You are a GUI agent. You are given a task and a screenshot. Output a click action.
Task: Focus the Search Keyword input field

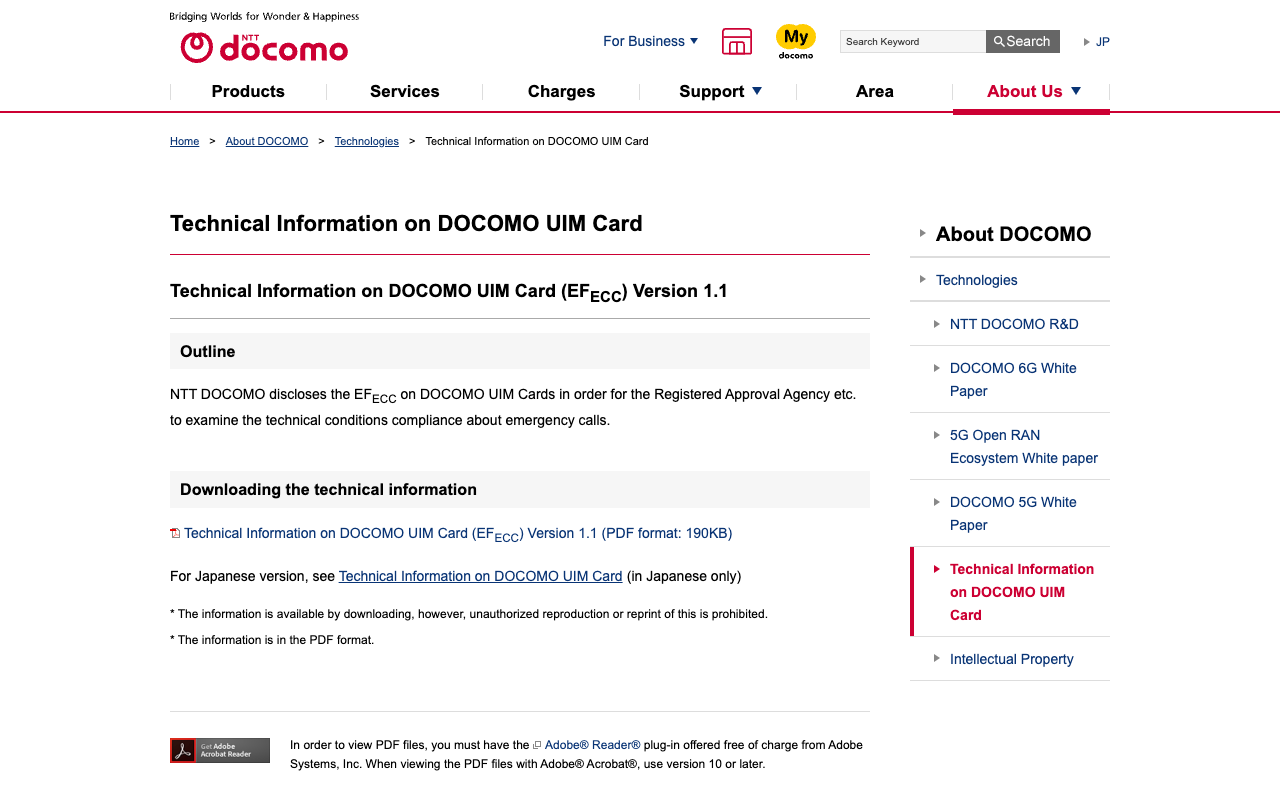click(913, 41)
